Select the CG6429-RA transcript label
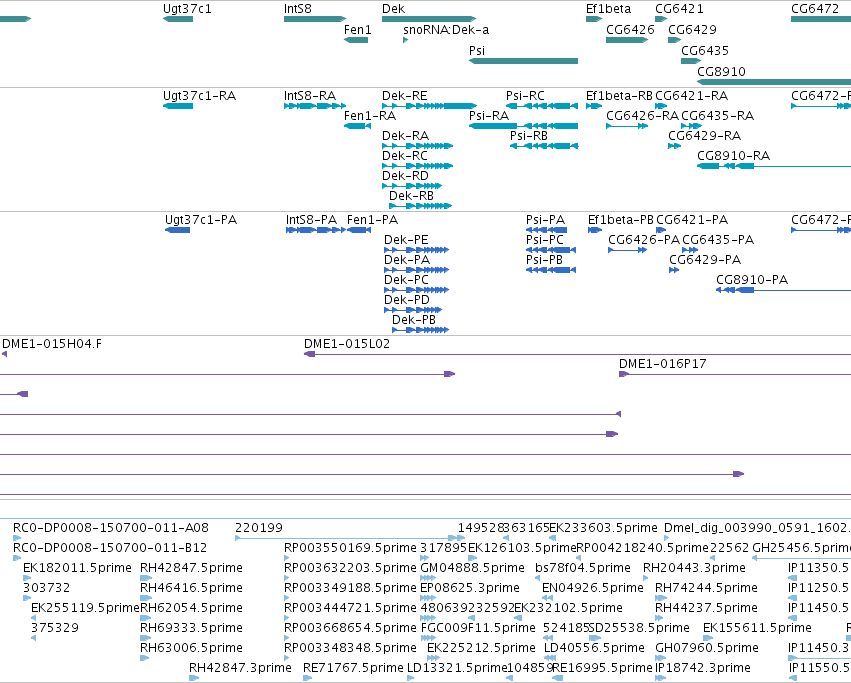Viewport: 851px width, 683px height. [x=704, y=135]
